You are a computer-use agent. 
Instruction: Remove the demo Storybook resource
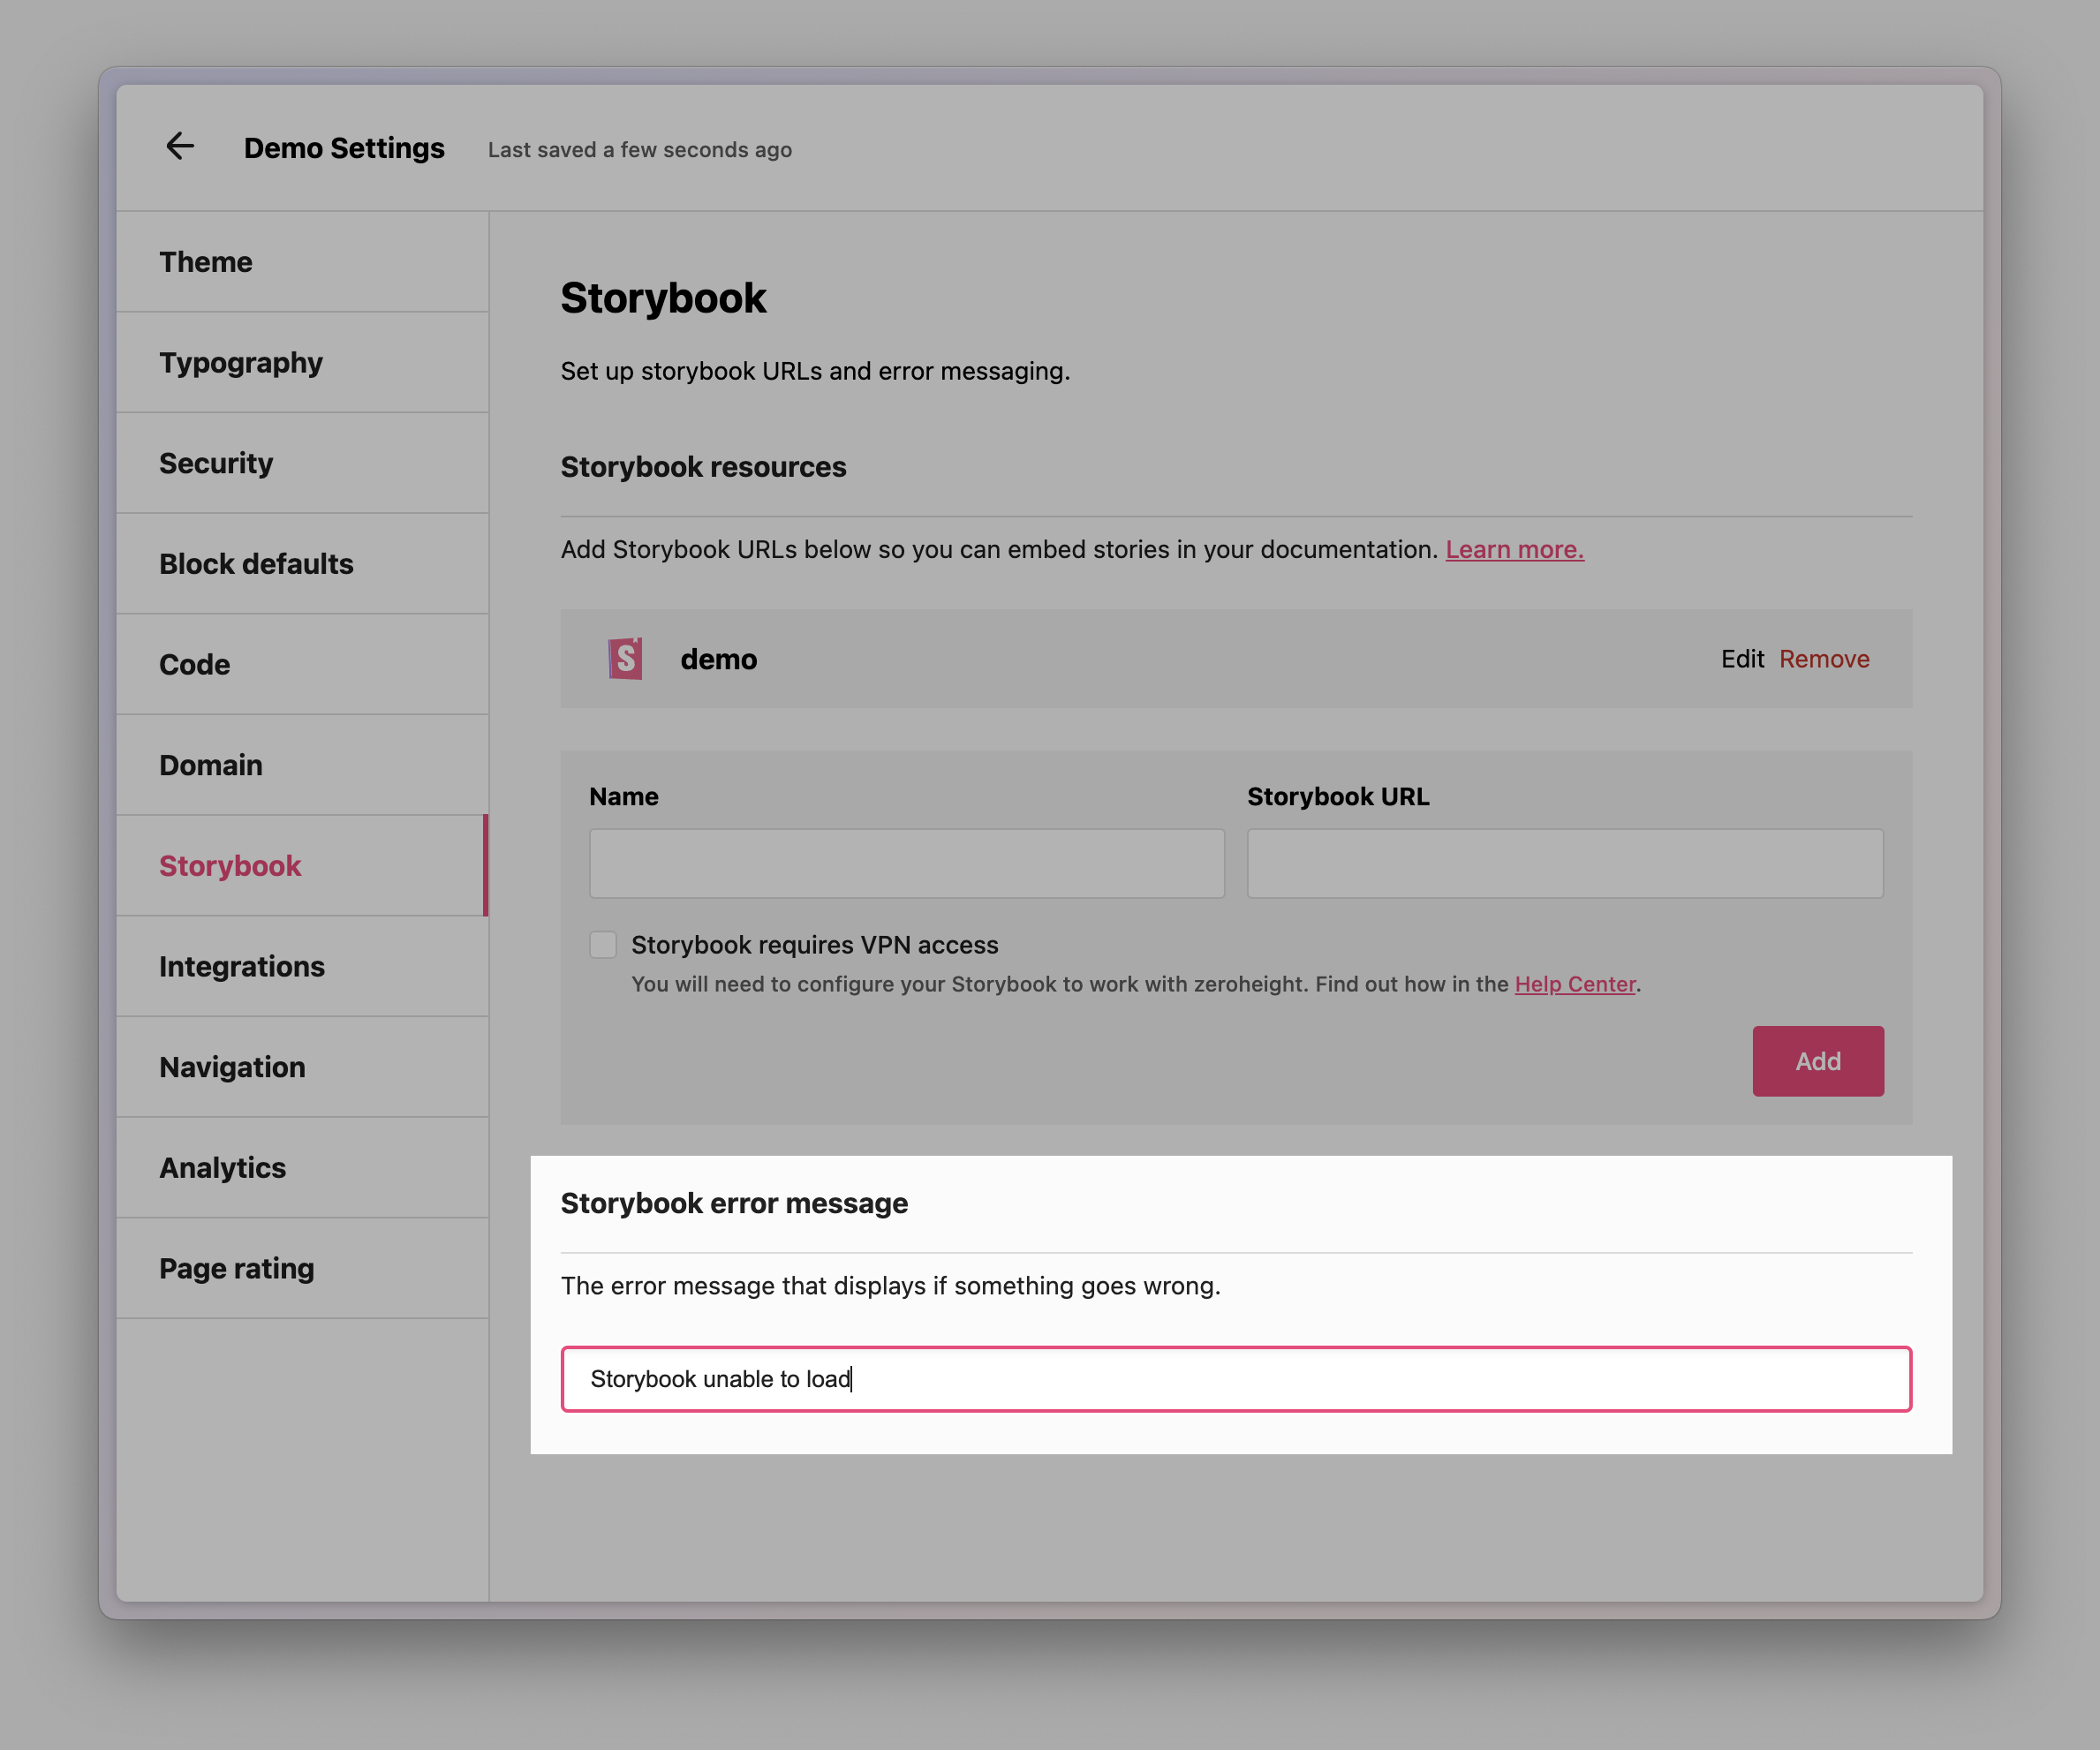1824,659
